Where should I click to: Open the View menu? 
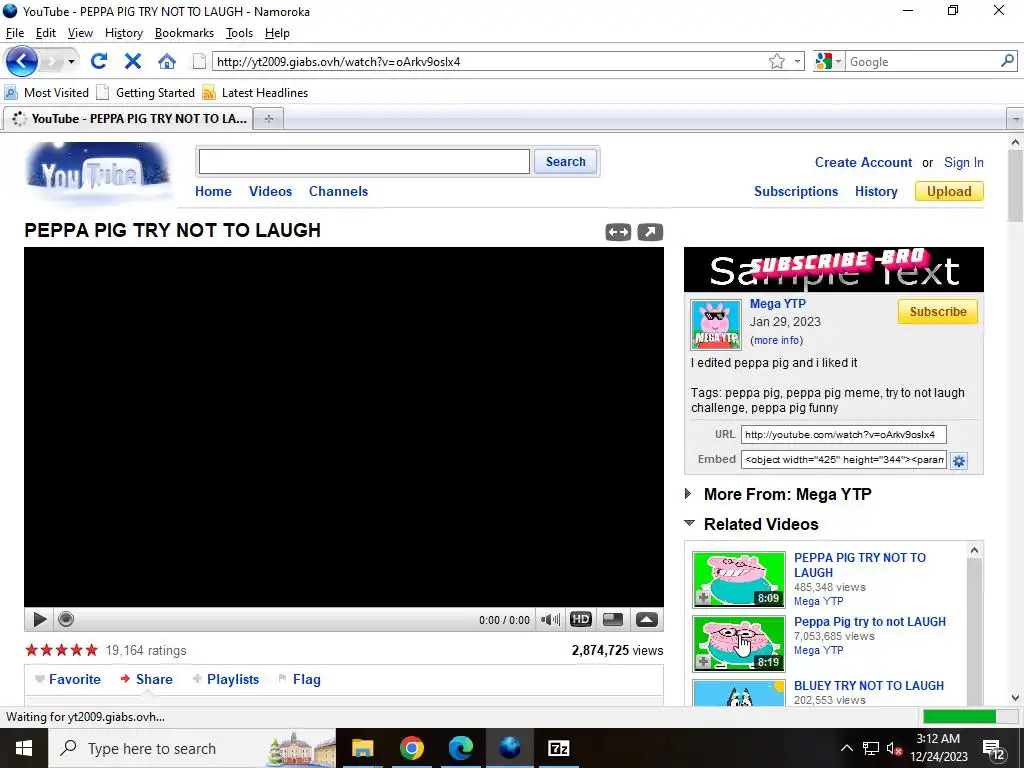[x=80, y=33]
